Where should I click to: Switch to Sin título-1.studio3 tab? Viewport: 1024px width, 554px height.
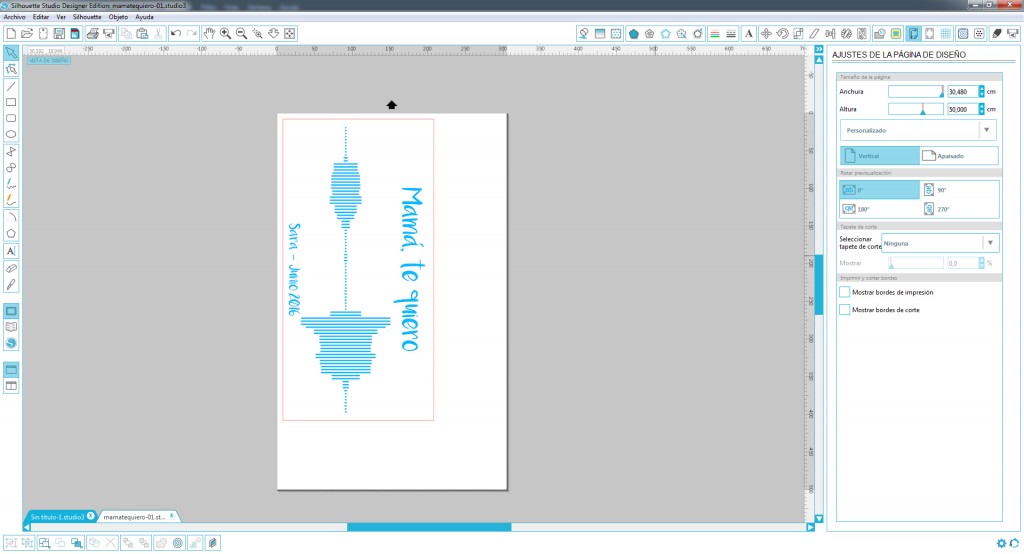pos(57,517)
